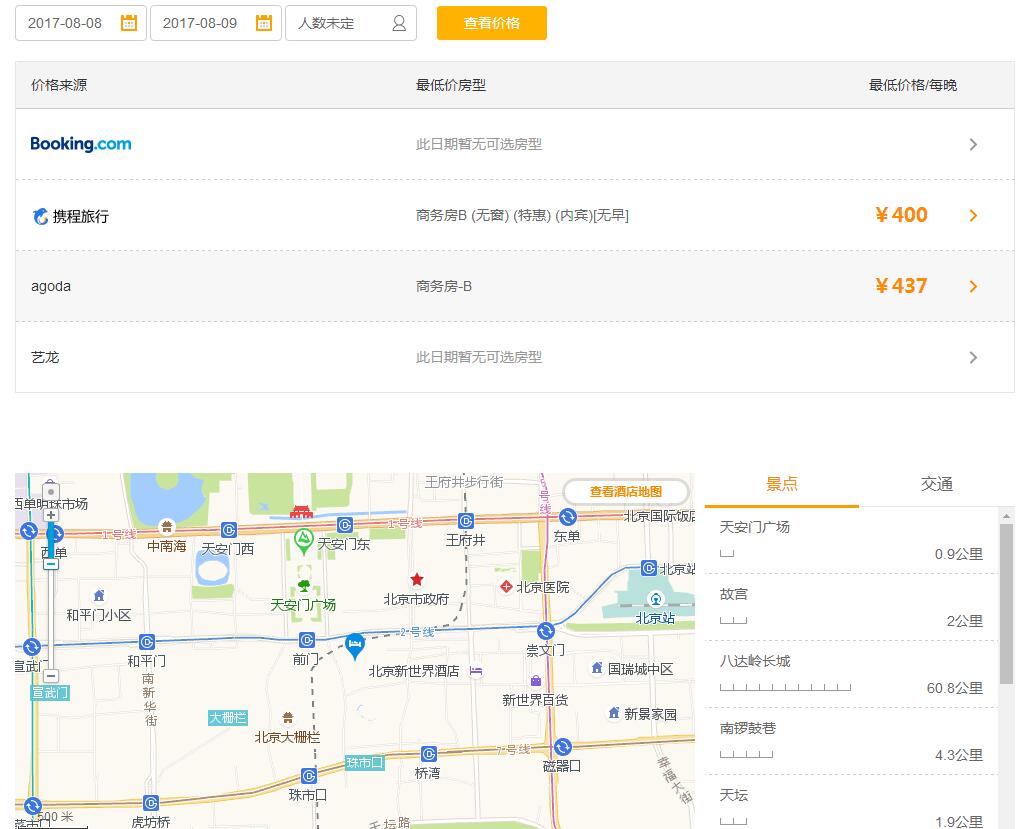This screenshot has width=1016, height=829.
Task: Zoom in the map with plus button
Action: coord(51,515)
